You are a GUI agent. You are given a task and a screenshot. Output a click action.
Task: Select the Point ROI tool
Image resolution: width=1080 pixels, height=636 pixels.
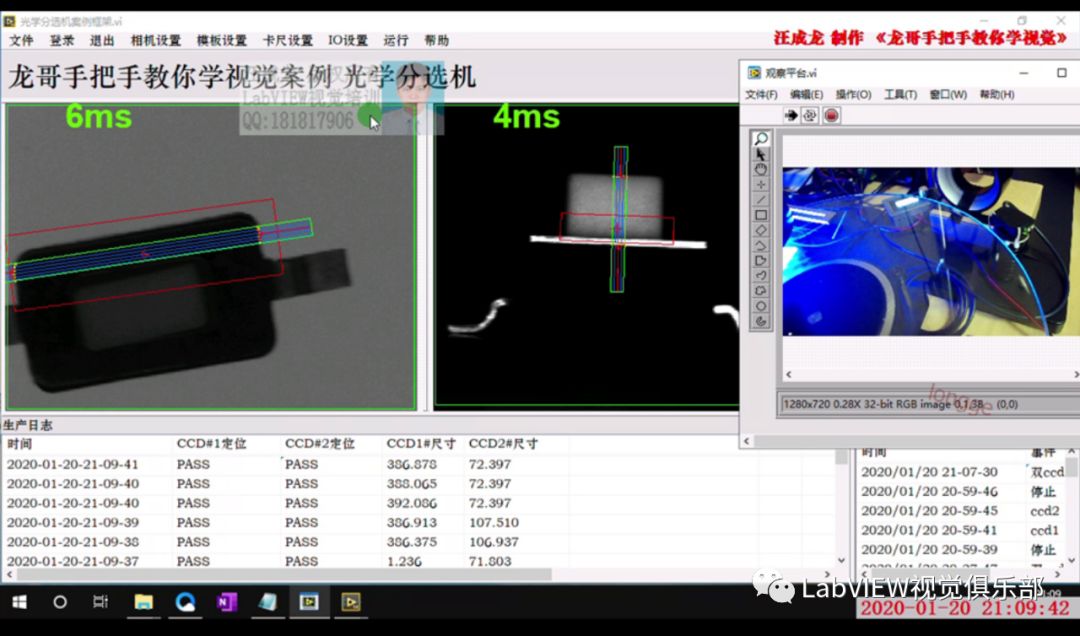pos(760,185)
